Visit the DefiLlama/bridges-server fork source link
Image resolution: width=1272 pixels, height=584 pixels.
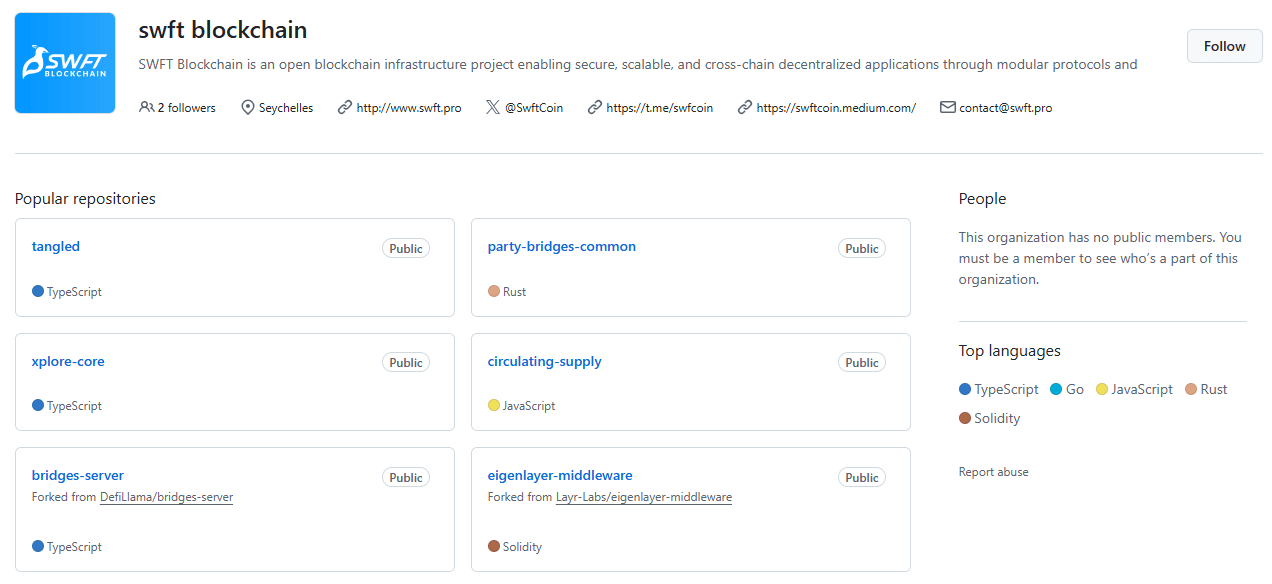click(166, 496)
